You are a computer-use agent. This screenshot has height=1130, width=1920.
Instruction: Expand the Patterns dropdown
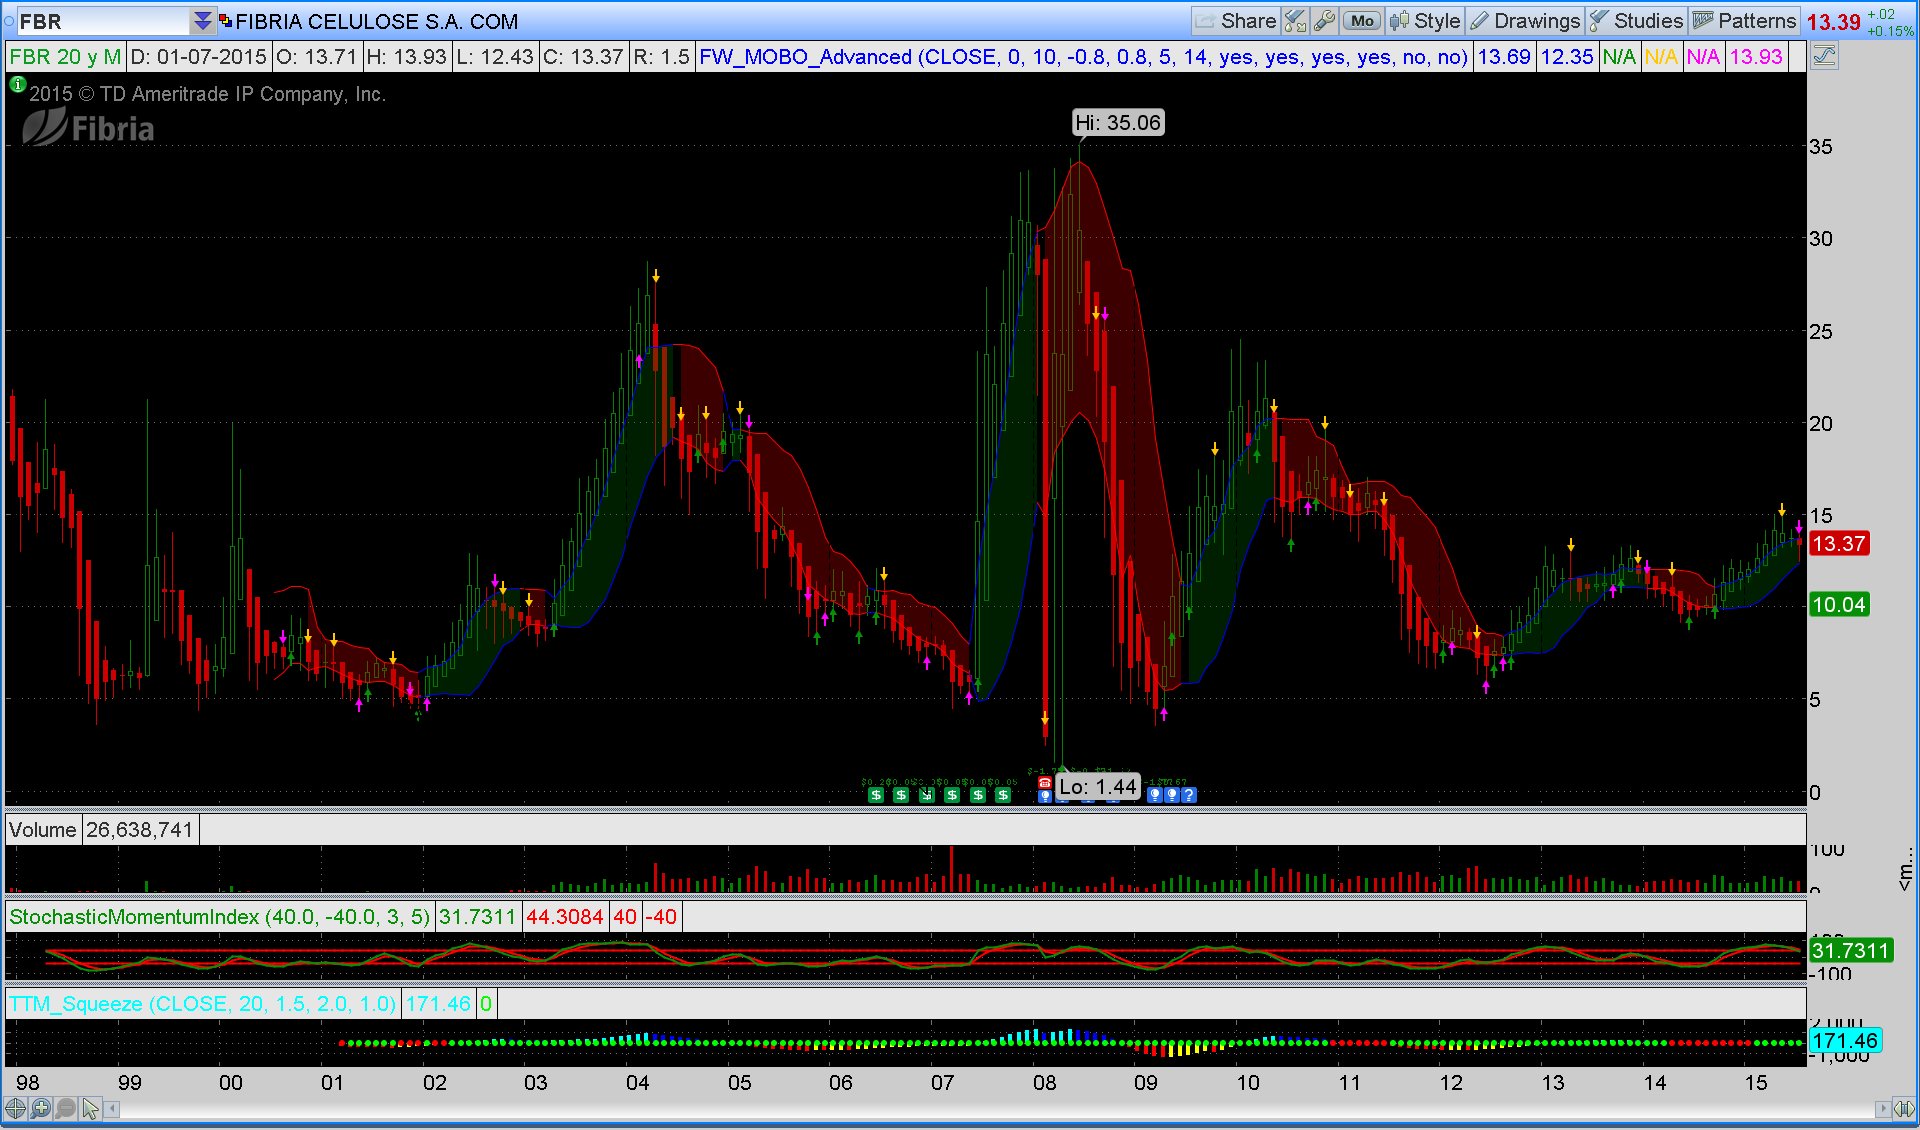[1745, 21]
